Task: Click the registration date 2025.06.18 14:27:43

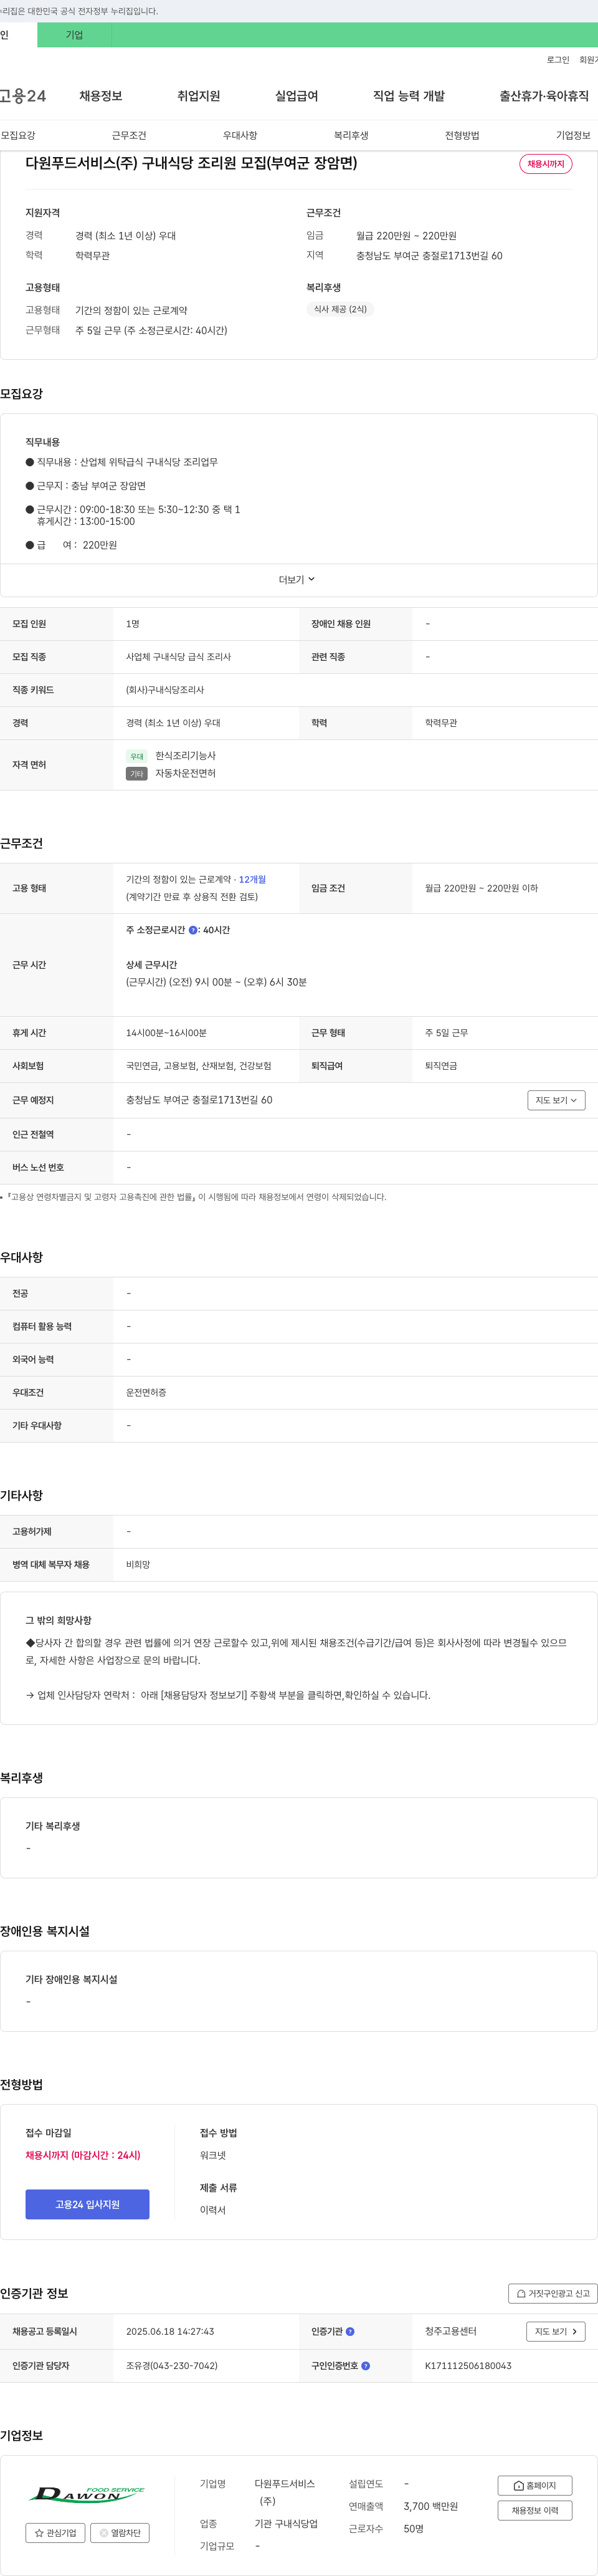Action: (170, 2331)
